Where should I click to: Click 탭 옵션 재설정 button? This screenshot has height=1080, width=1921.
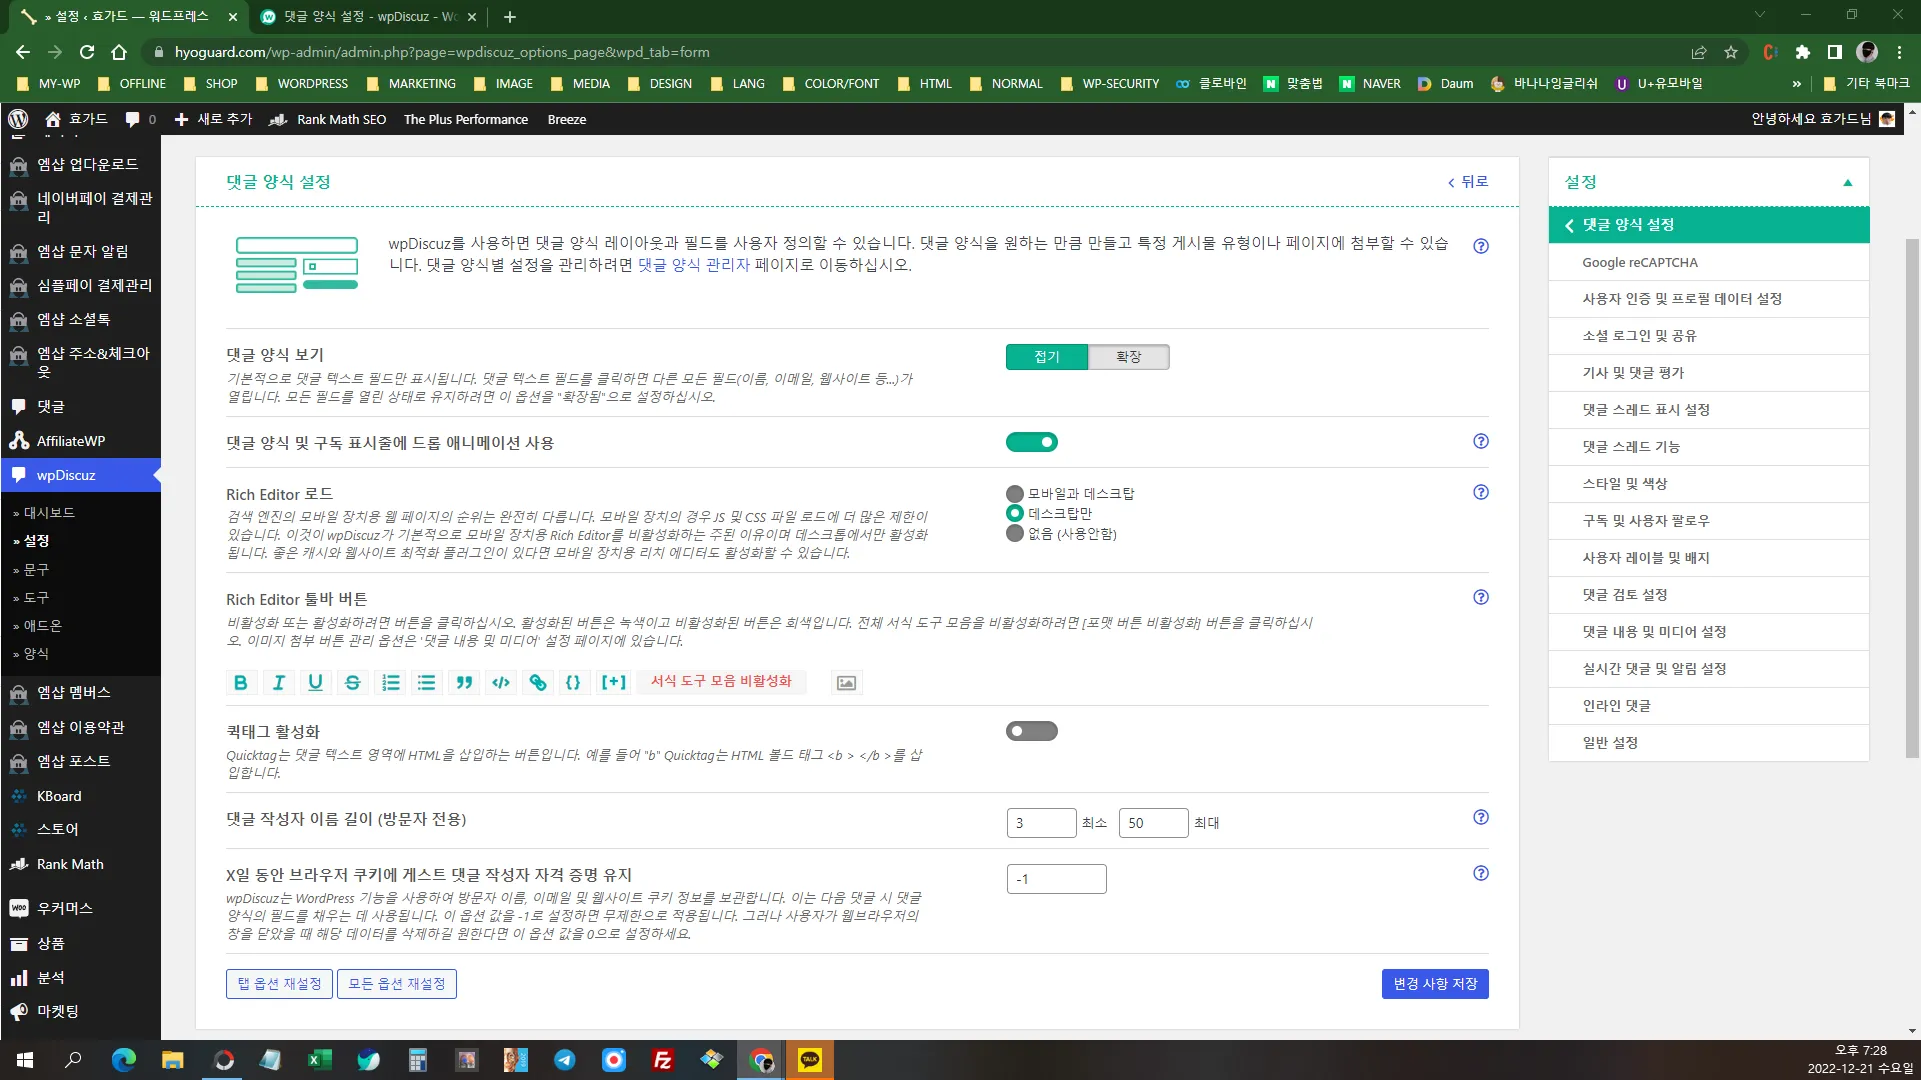[x=279, y=984]
